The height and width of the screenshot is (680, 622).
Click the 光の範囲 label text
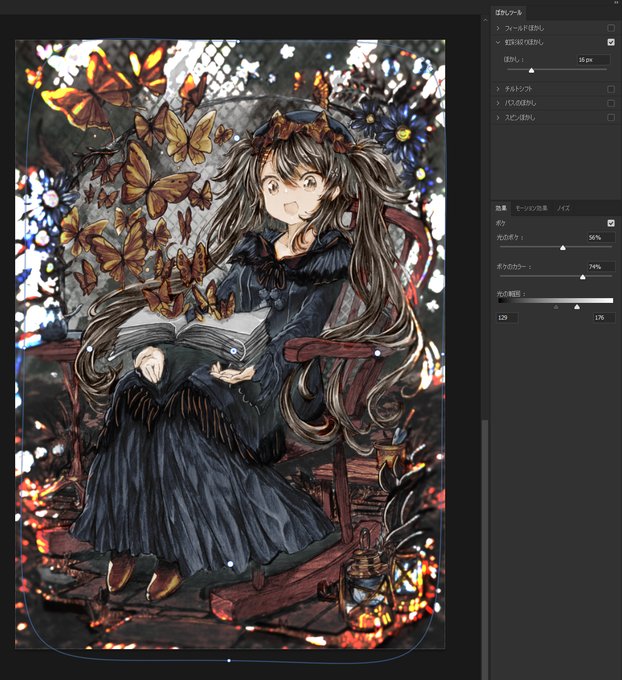pyautogui.click(x=511, y=294)
